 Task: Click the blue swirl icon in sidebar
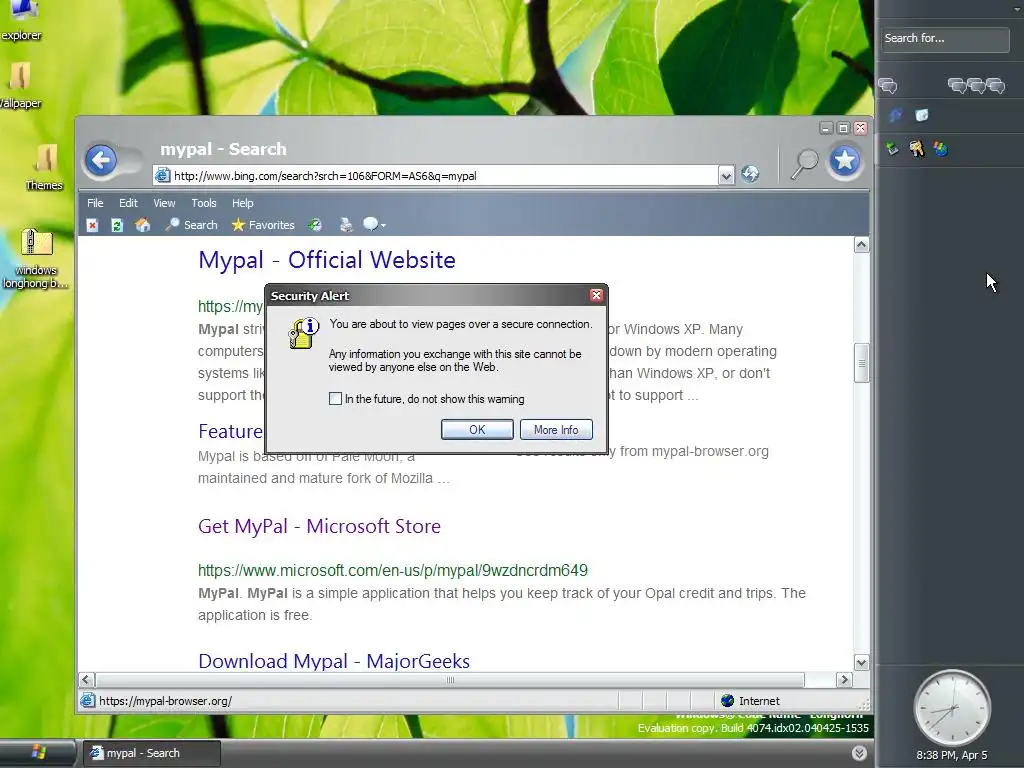(x=895, y=115)
